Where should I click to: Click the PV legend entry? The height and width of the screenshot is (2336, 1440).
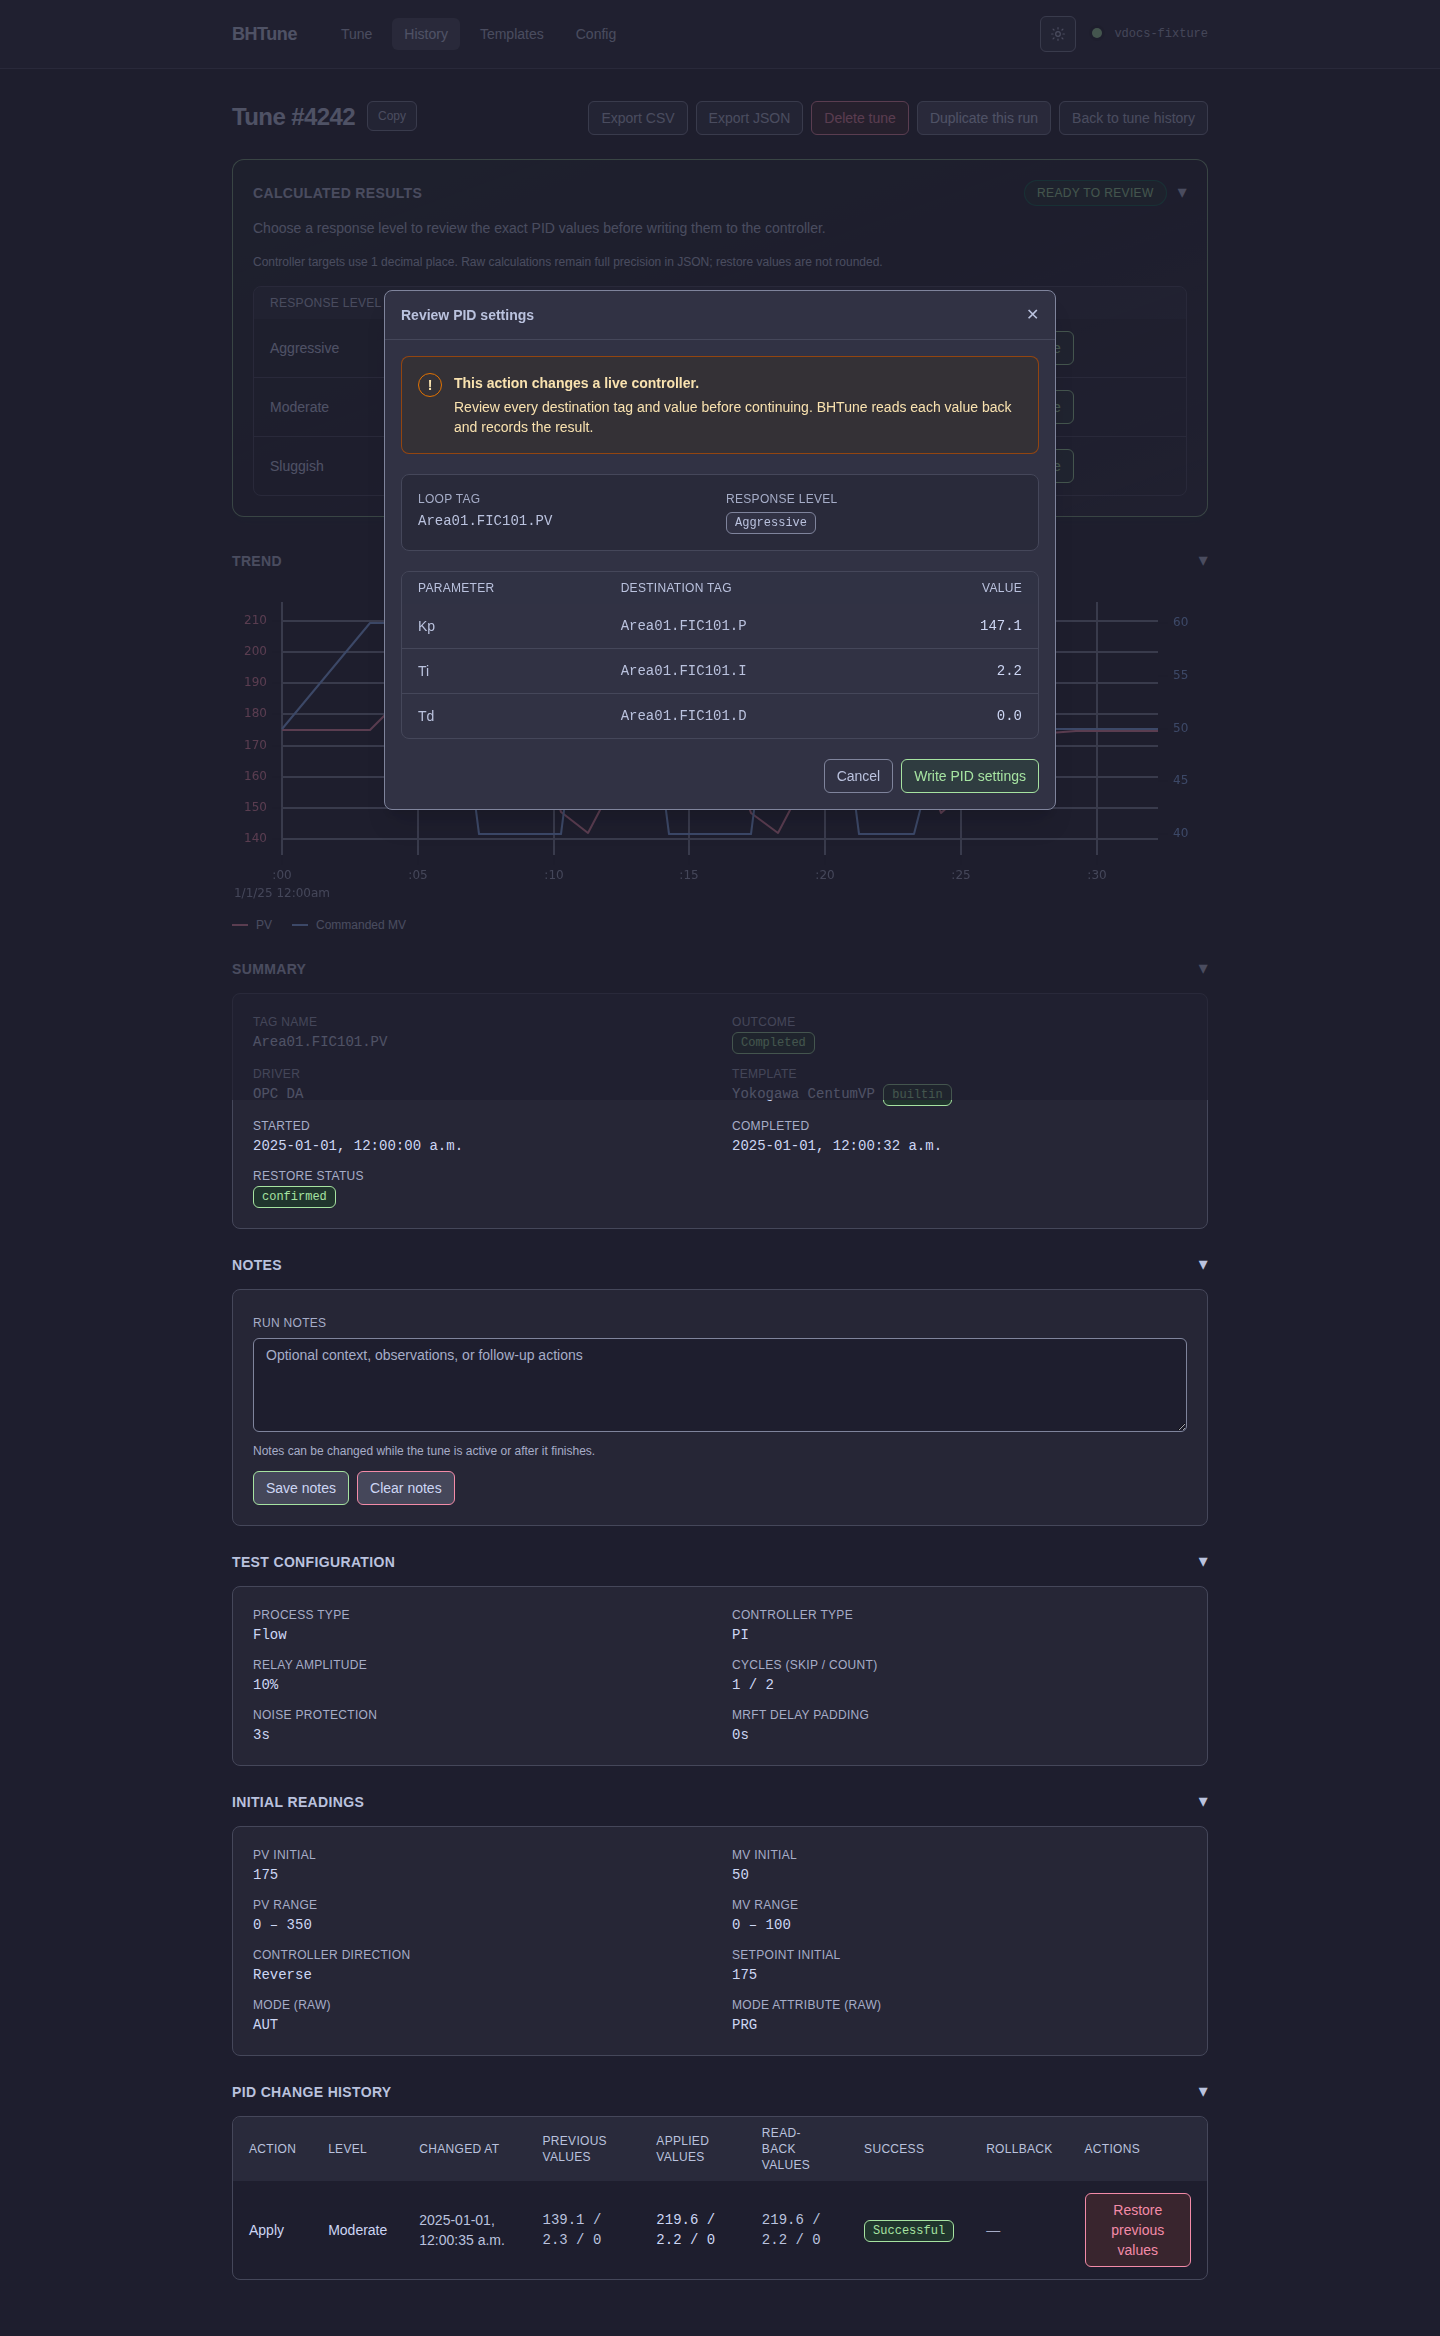coord(252,925)
